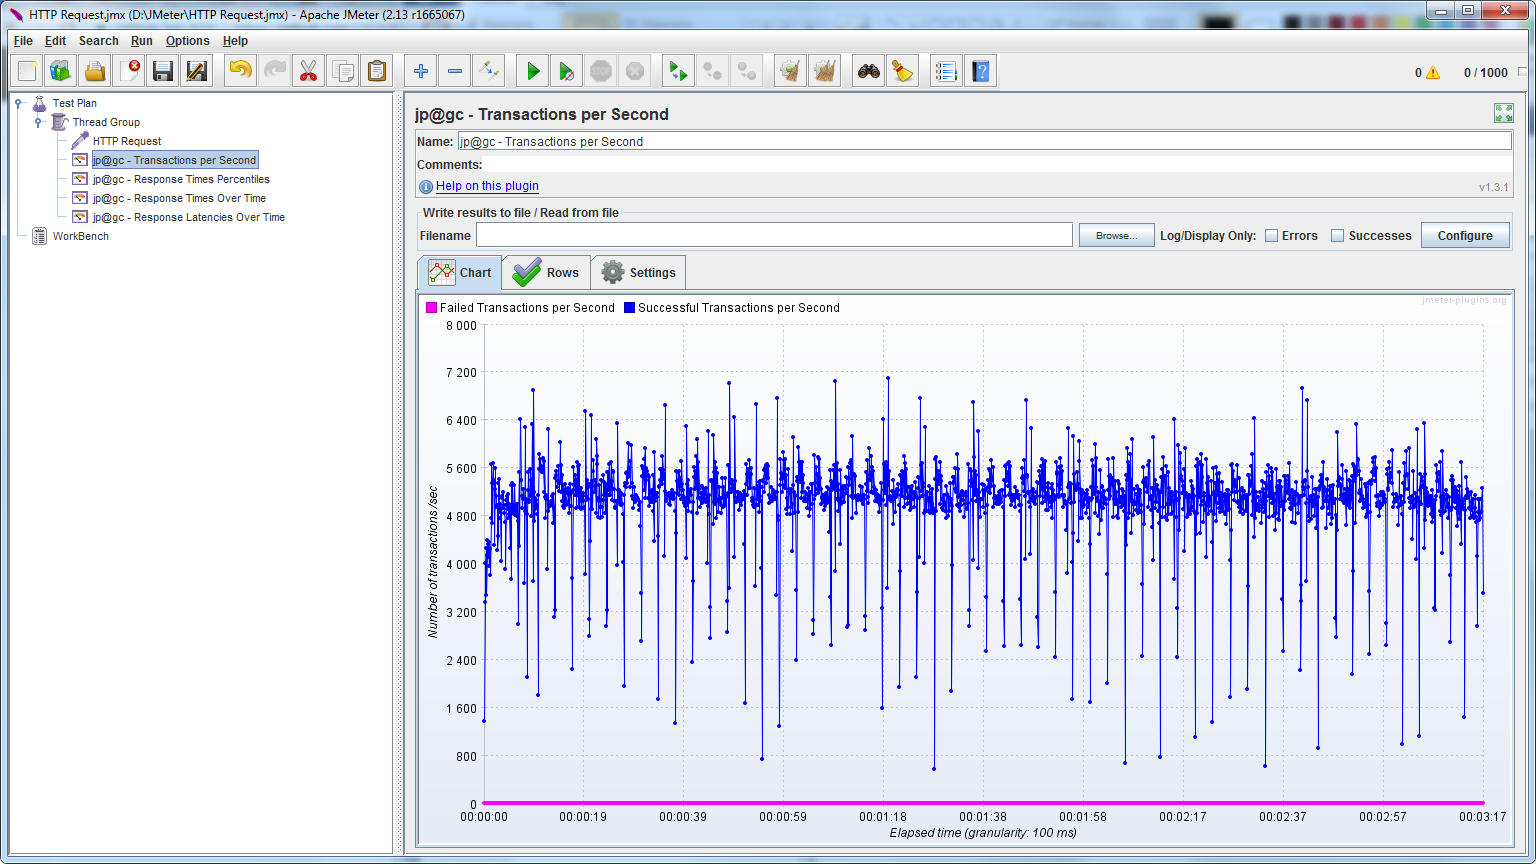Viewport: 1536px width, 864px height.
Task: Collapse the Test Plan tree node
Action: [x=19, y=103]
